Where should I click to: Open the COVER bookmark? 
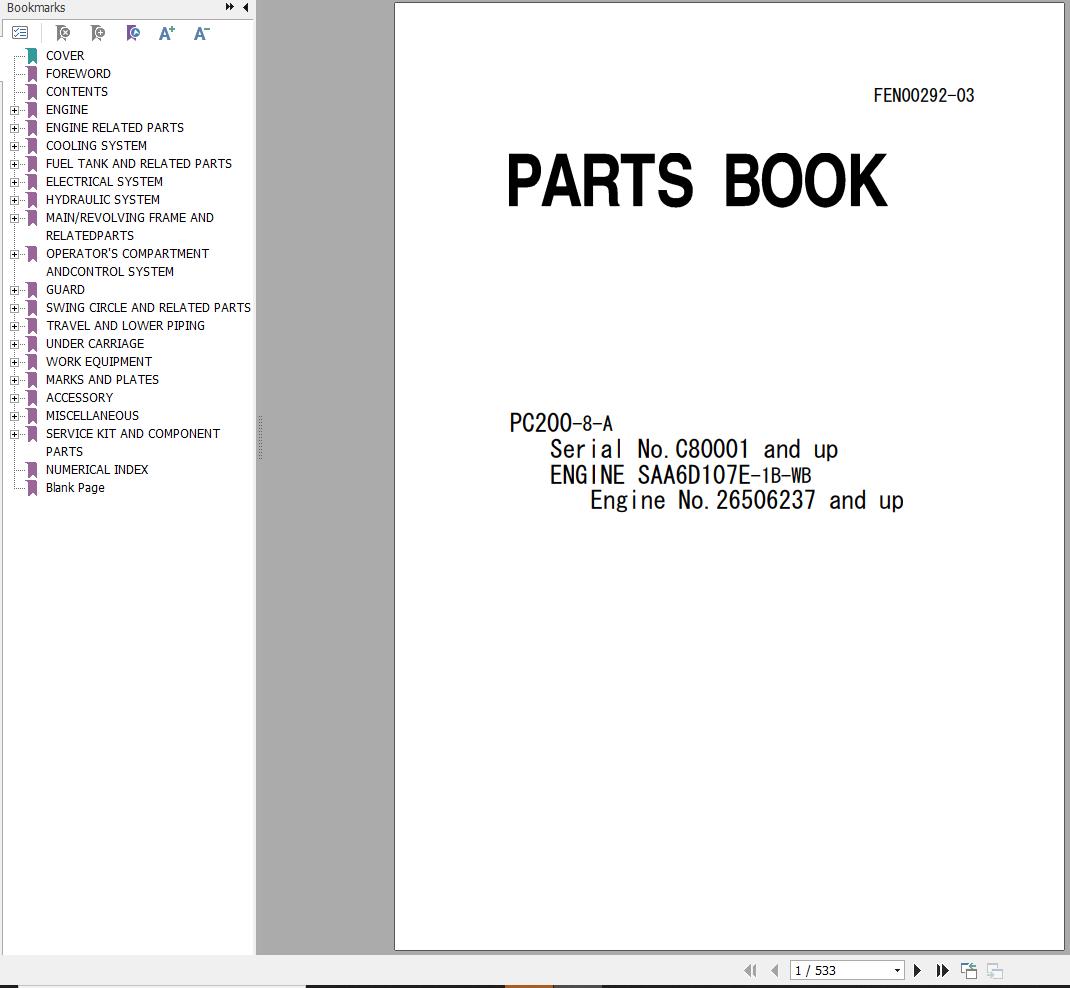[65, 56]
